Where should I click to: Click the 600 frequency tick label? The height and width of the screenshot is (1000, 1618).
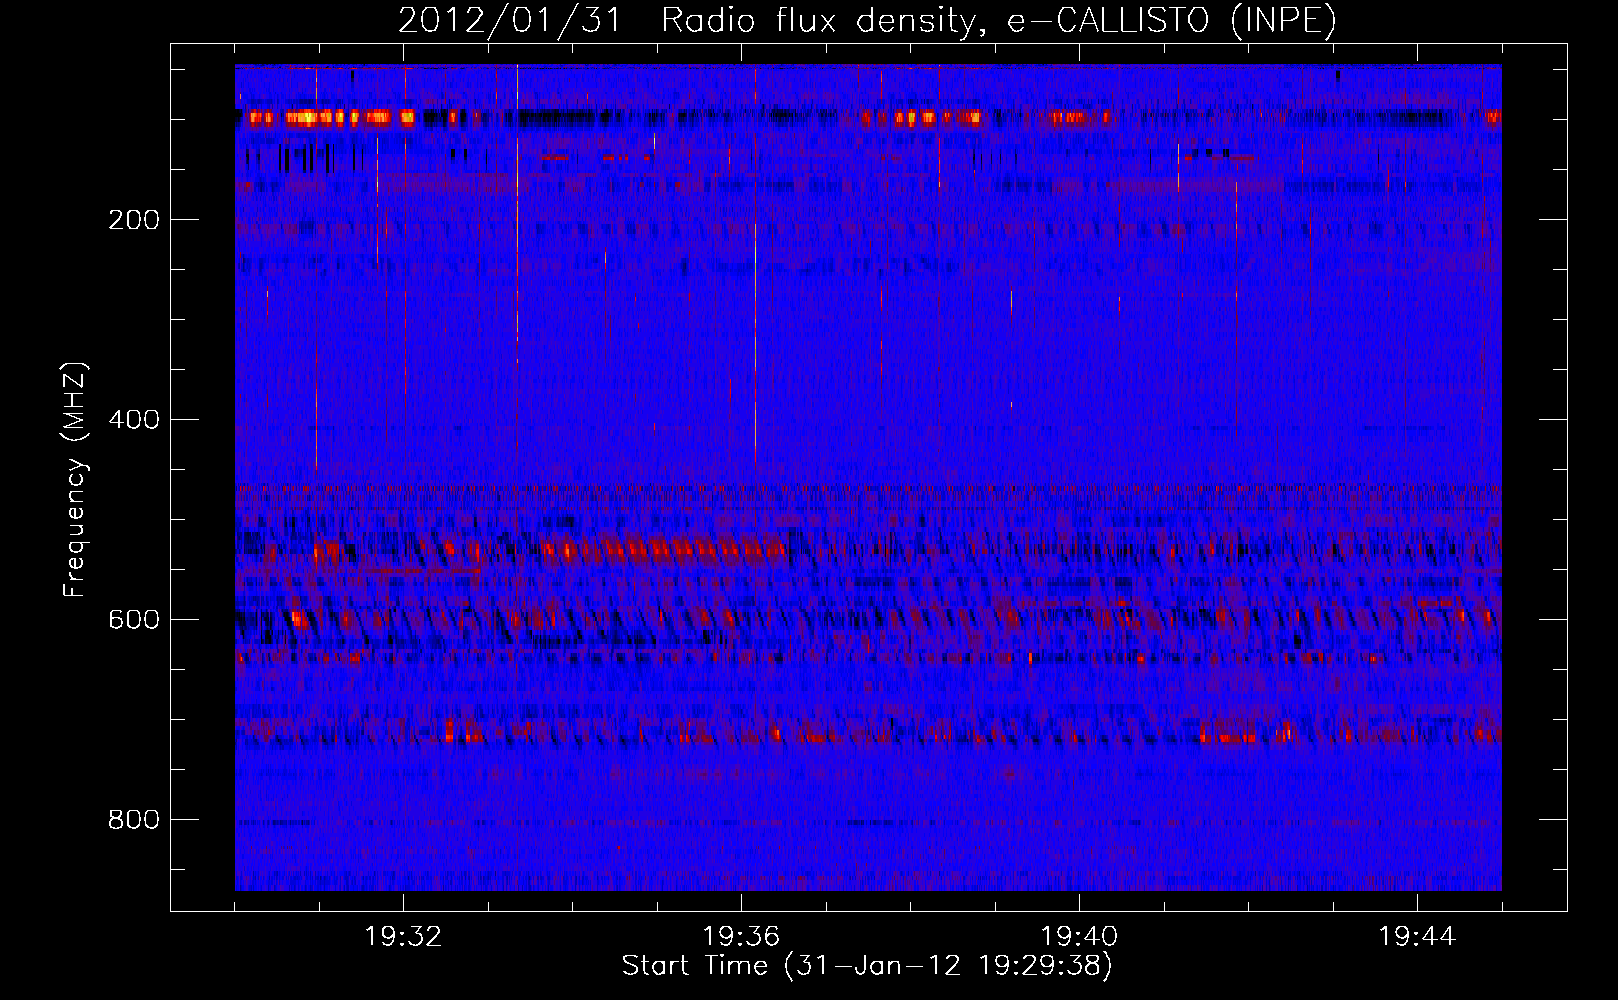pos(134,620)
